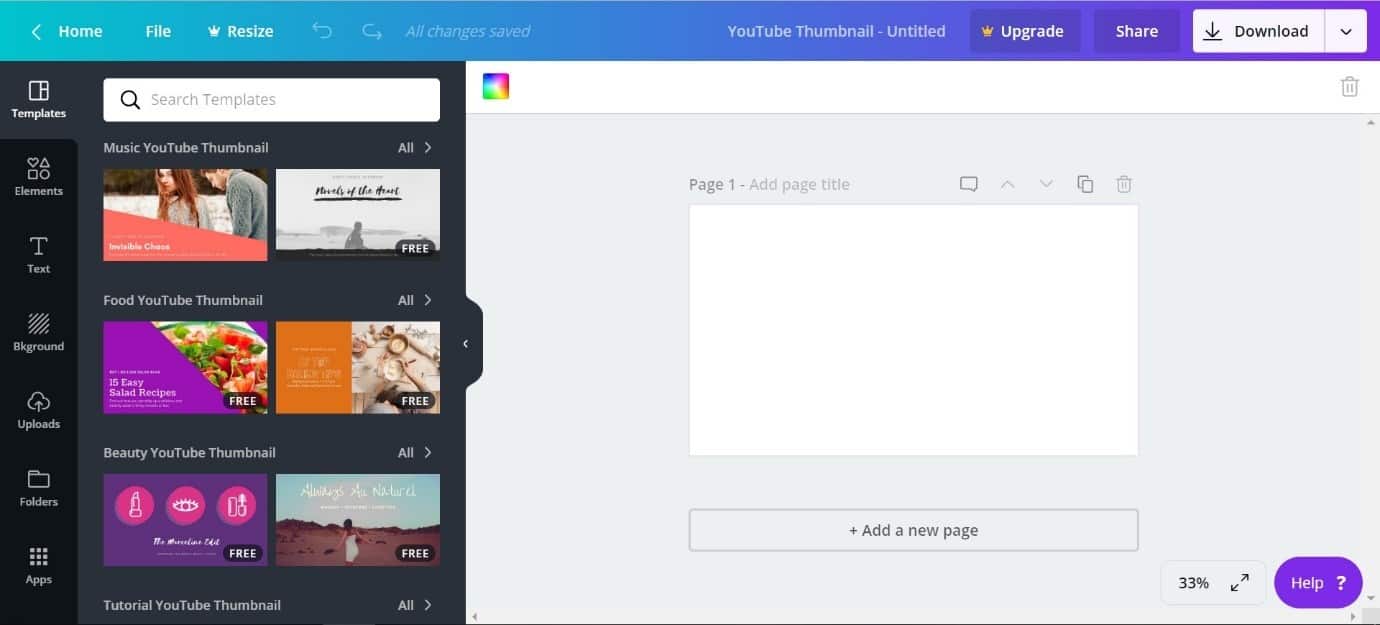Select the 'Always Au Naturel' template

click(358, 520)
